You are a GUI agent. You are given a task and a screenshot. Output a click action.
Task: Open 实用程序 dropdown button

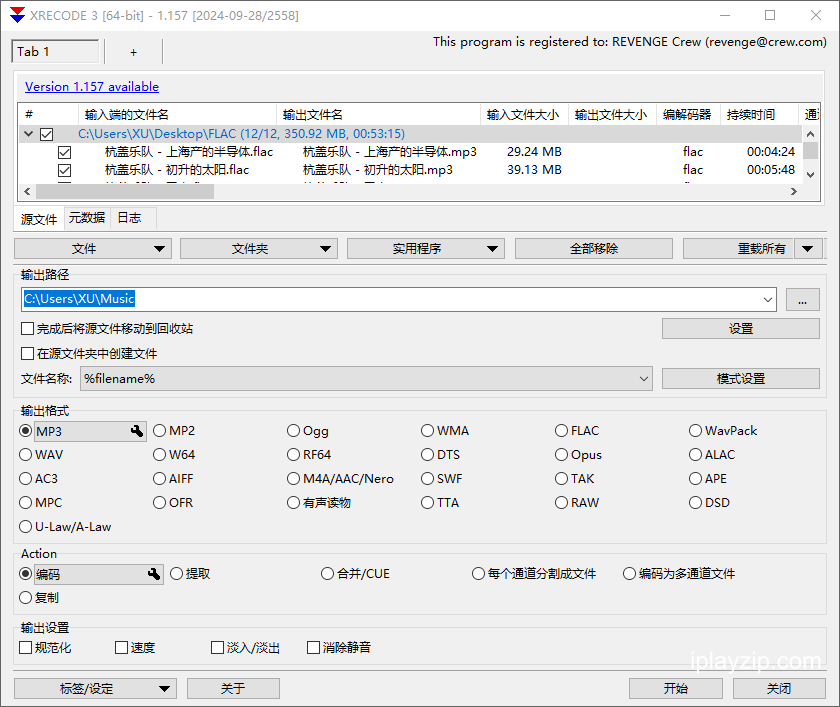click(426, 249)
